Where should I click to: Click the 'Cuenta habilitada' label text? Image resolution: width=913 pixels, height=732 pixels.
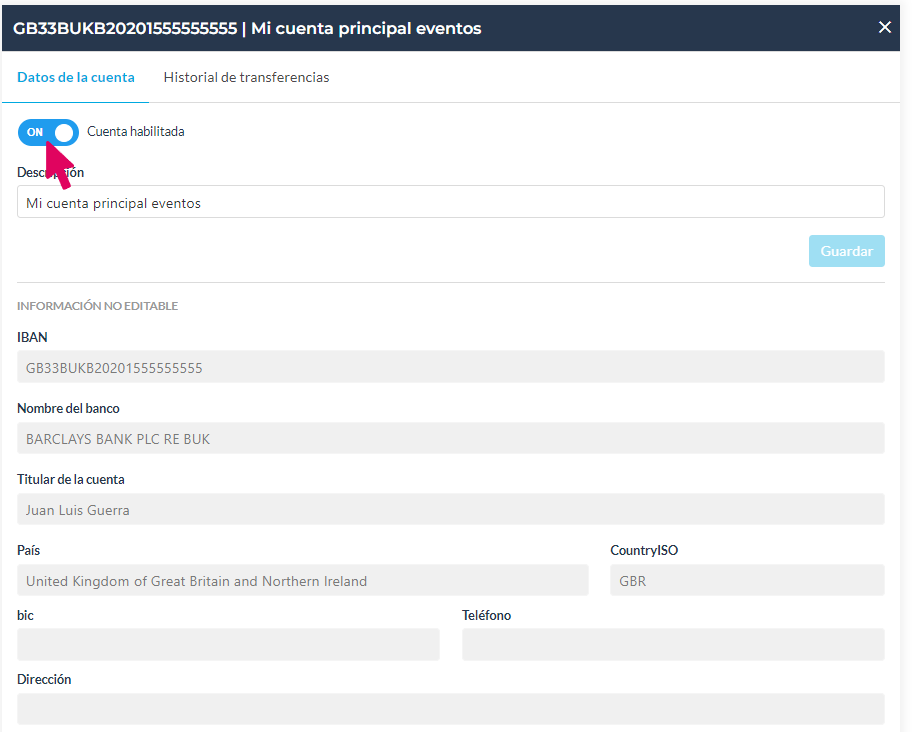click(136, 132)
